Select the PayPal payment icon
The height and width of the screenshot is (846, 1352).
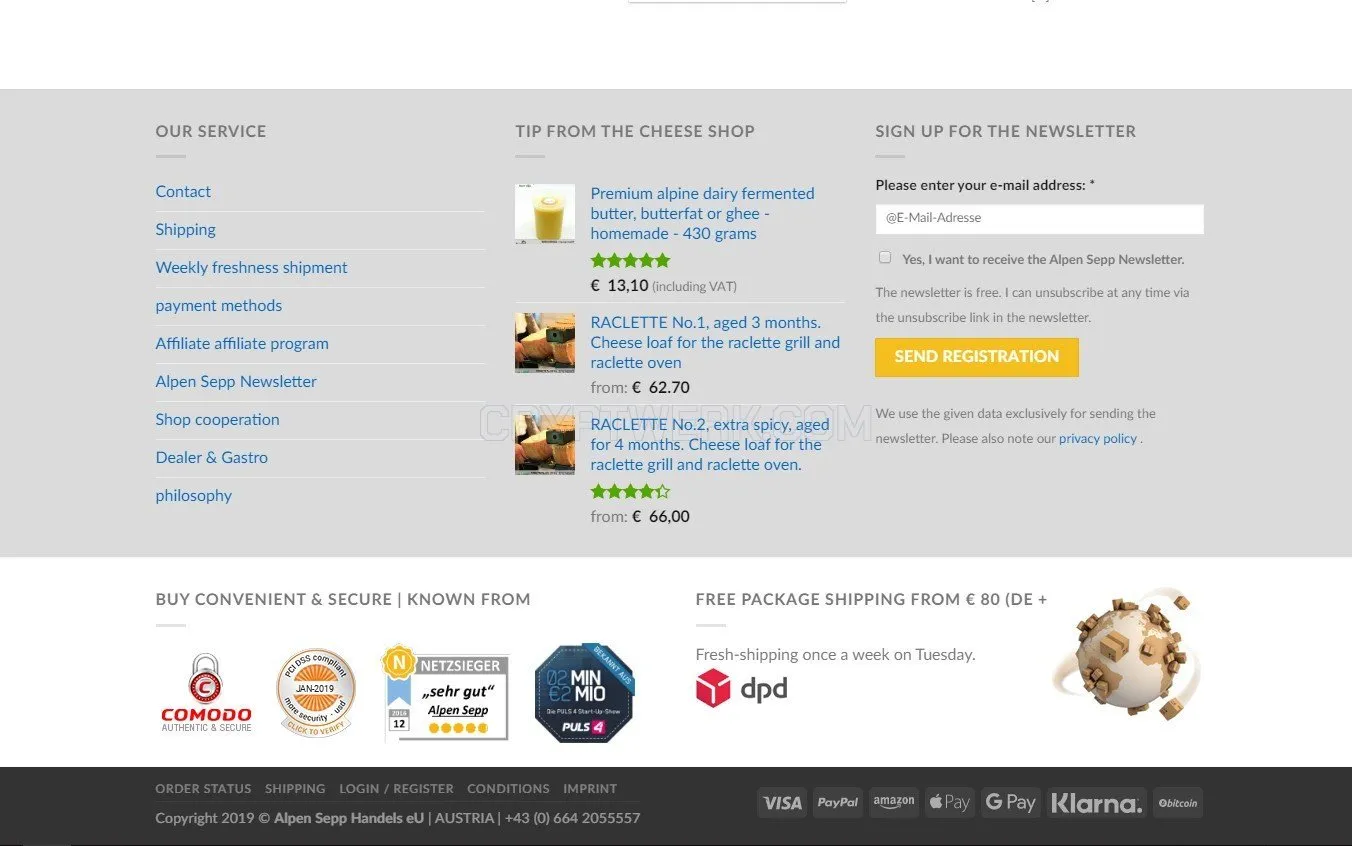click(837, 802)
